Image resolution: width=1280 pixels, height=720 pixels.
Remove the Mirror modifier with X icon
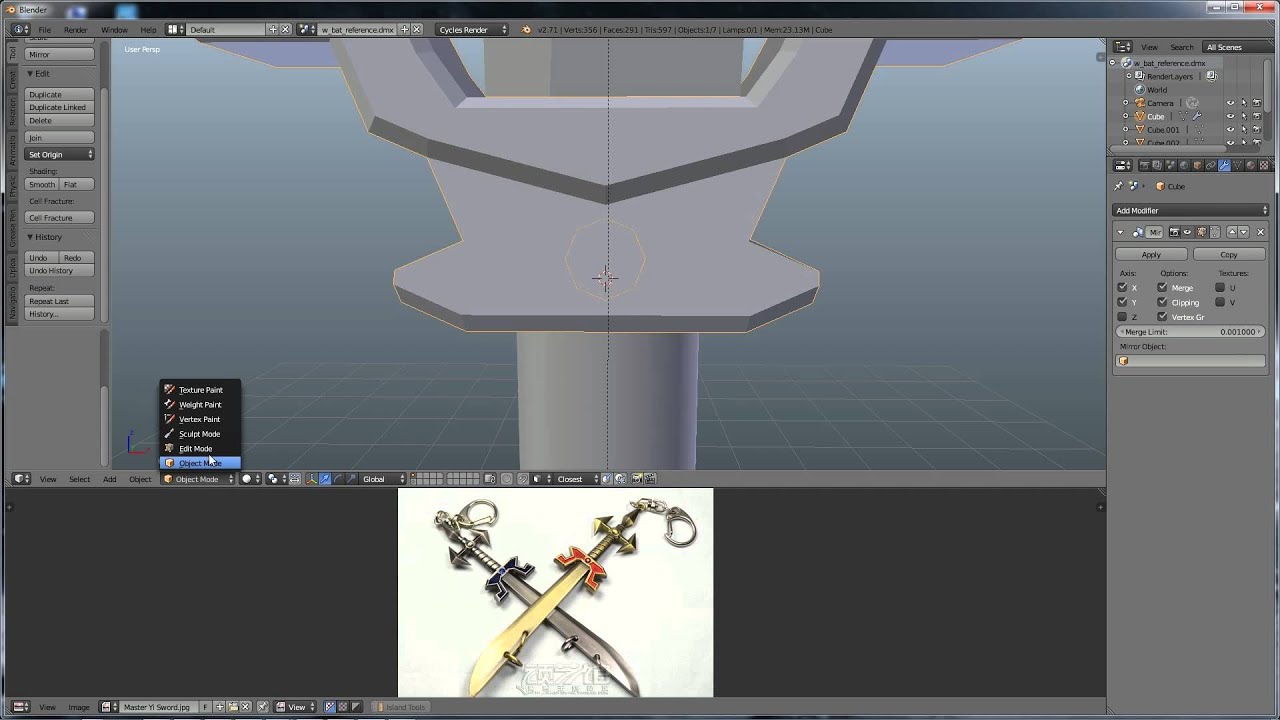click(x=1260, y=232)
